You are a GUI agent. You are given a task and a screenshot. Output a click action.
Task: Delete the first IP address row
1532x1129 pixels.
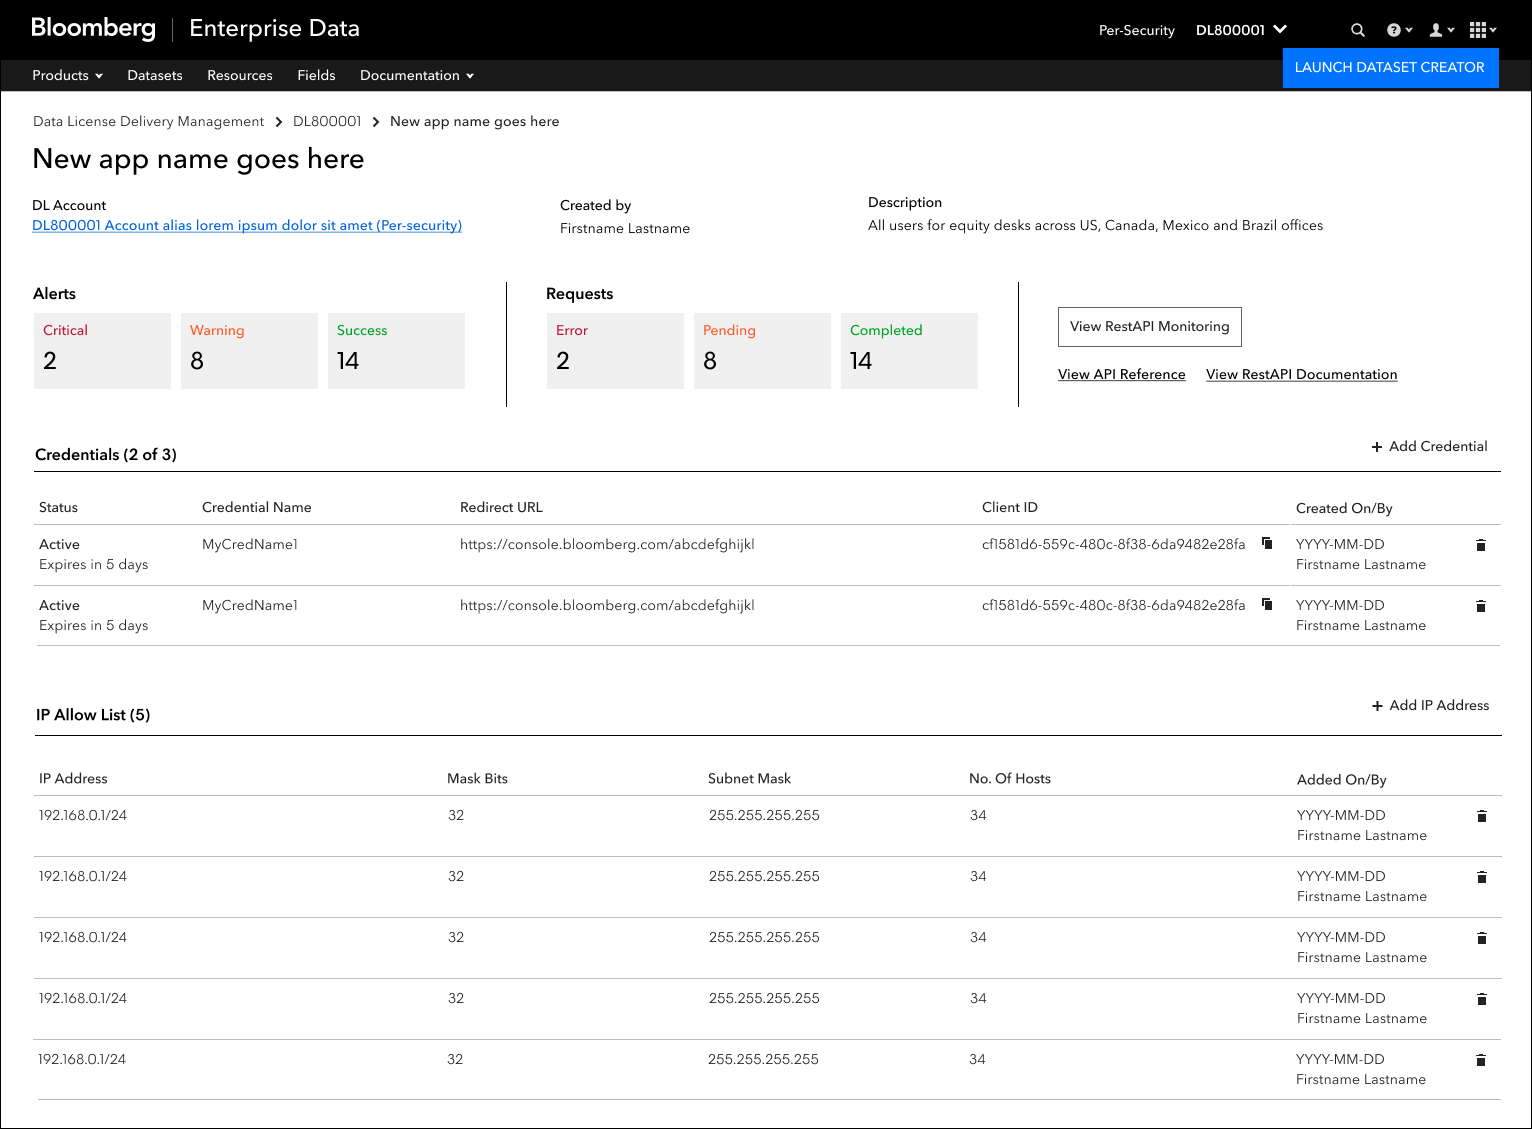1482,816
